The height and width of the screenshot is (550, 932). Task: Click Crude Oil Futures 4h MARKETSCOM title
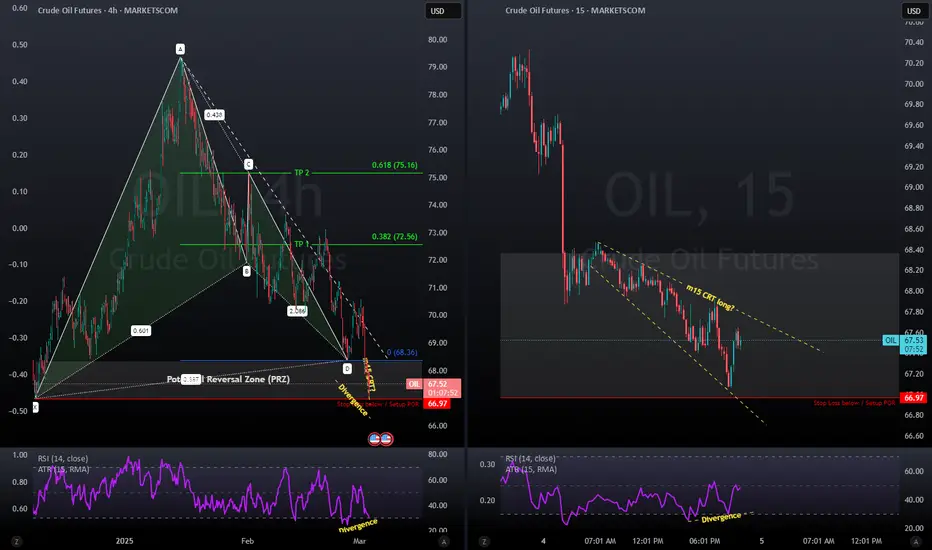tap(108, 10)
